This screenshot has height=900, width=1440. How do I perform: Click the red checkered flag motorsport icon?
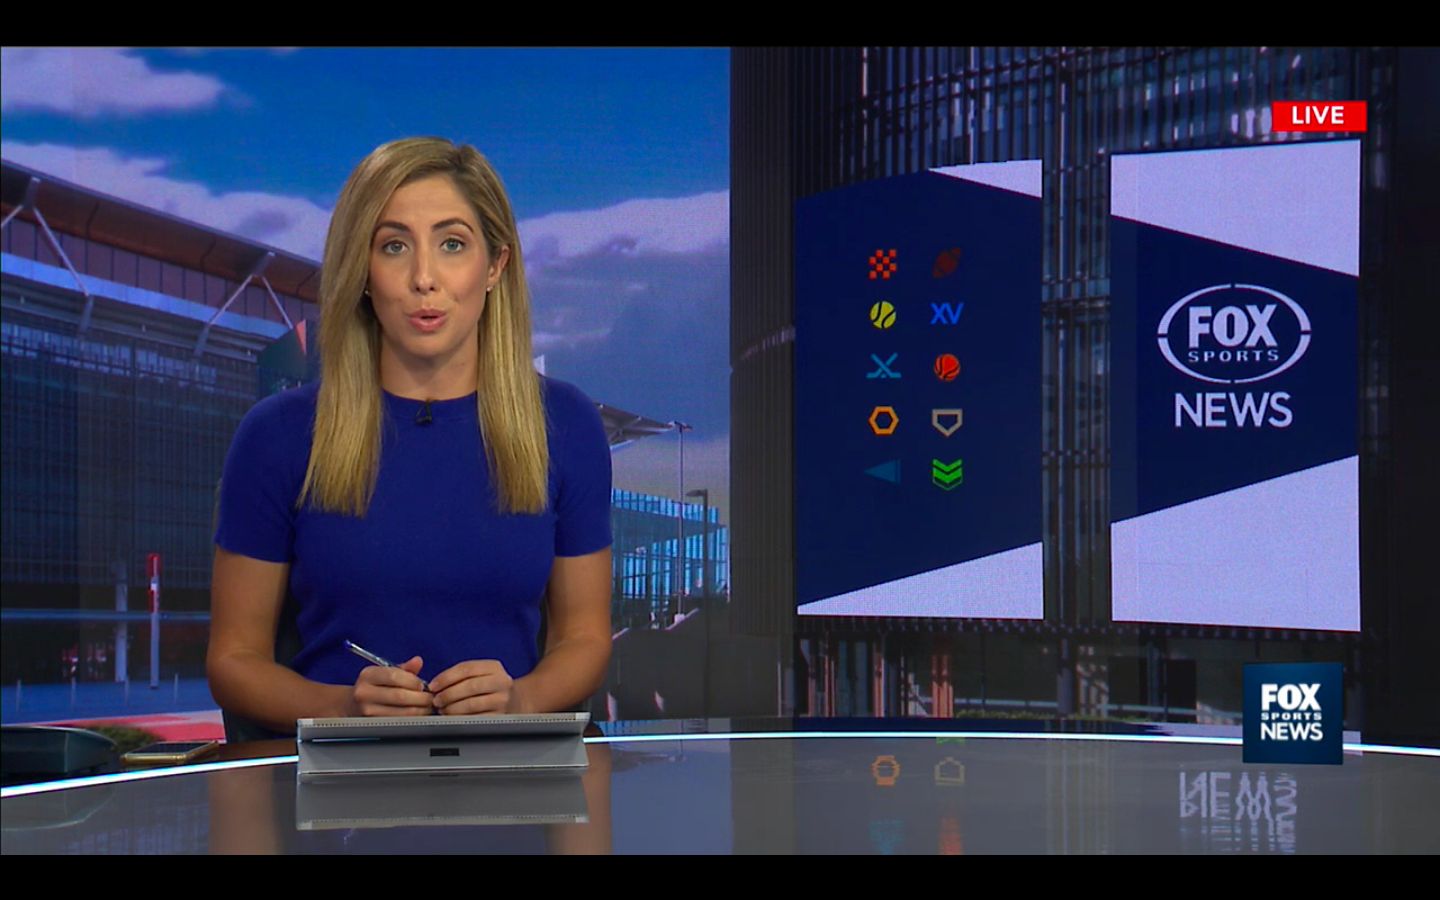[882, 264]
